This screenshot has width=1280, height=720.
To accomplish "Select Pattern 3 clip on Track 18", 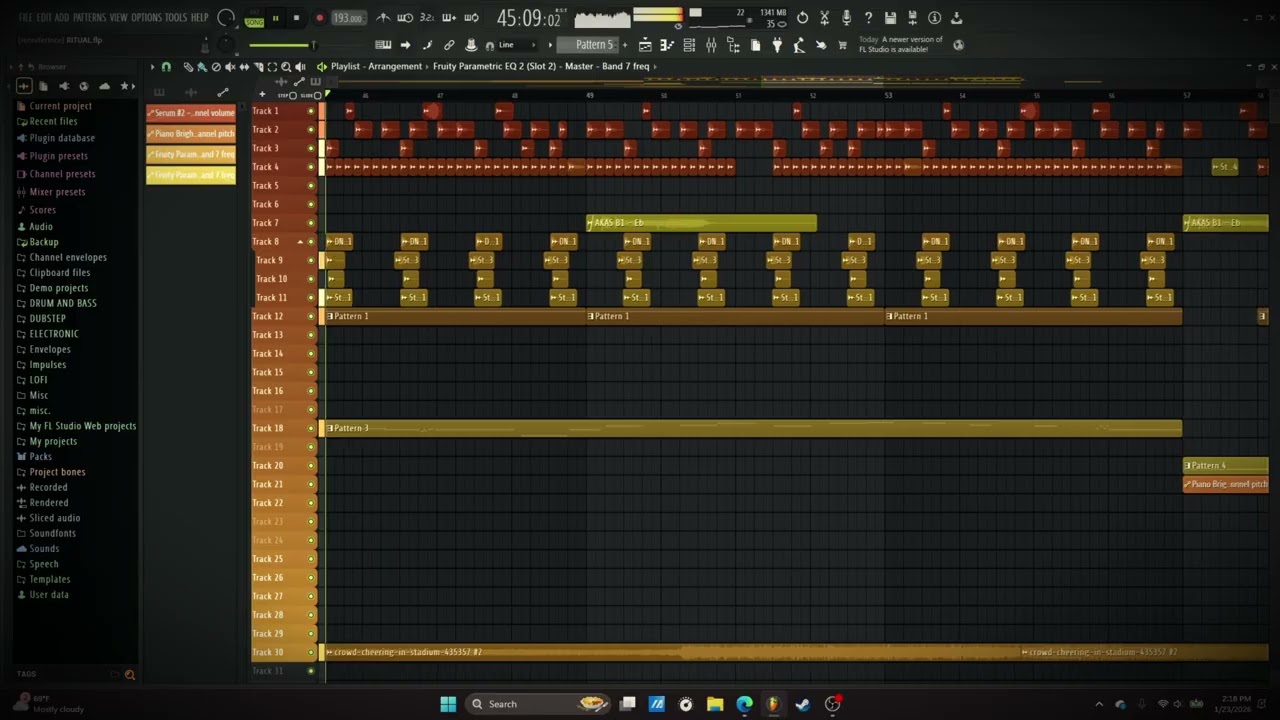I will pyautogui.click(x=753, y=428).
